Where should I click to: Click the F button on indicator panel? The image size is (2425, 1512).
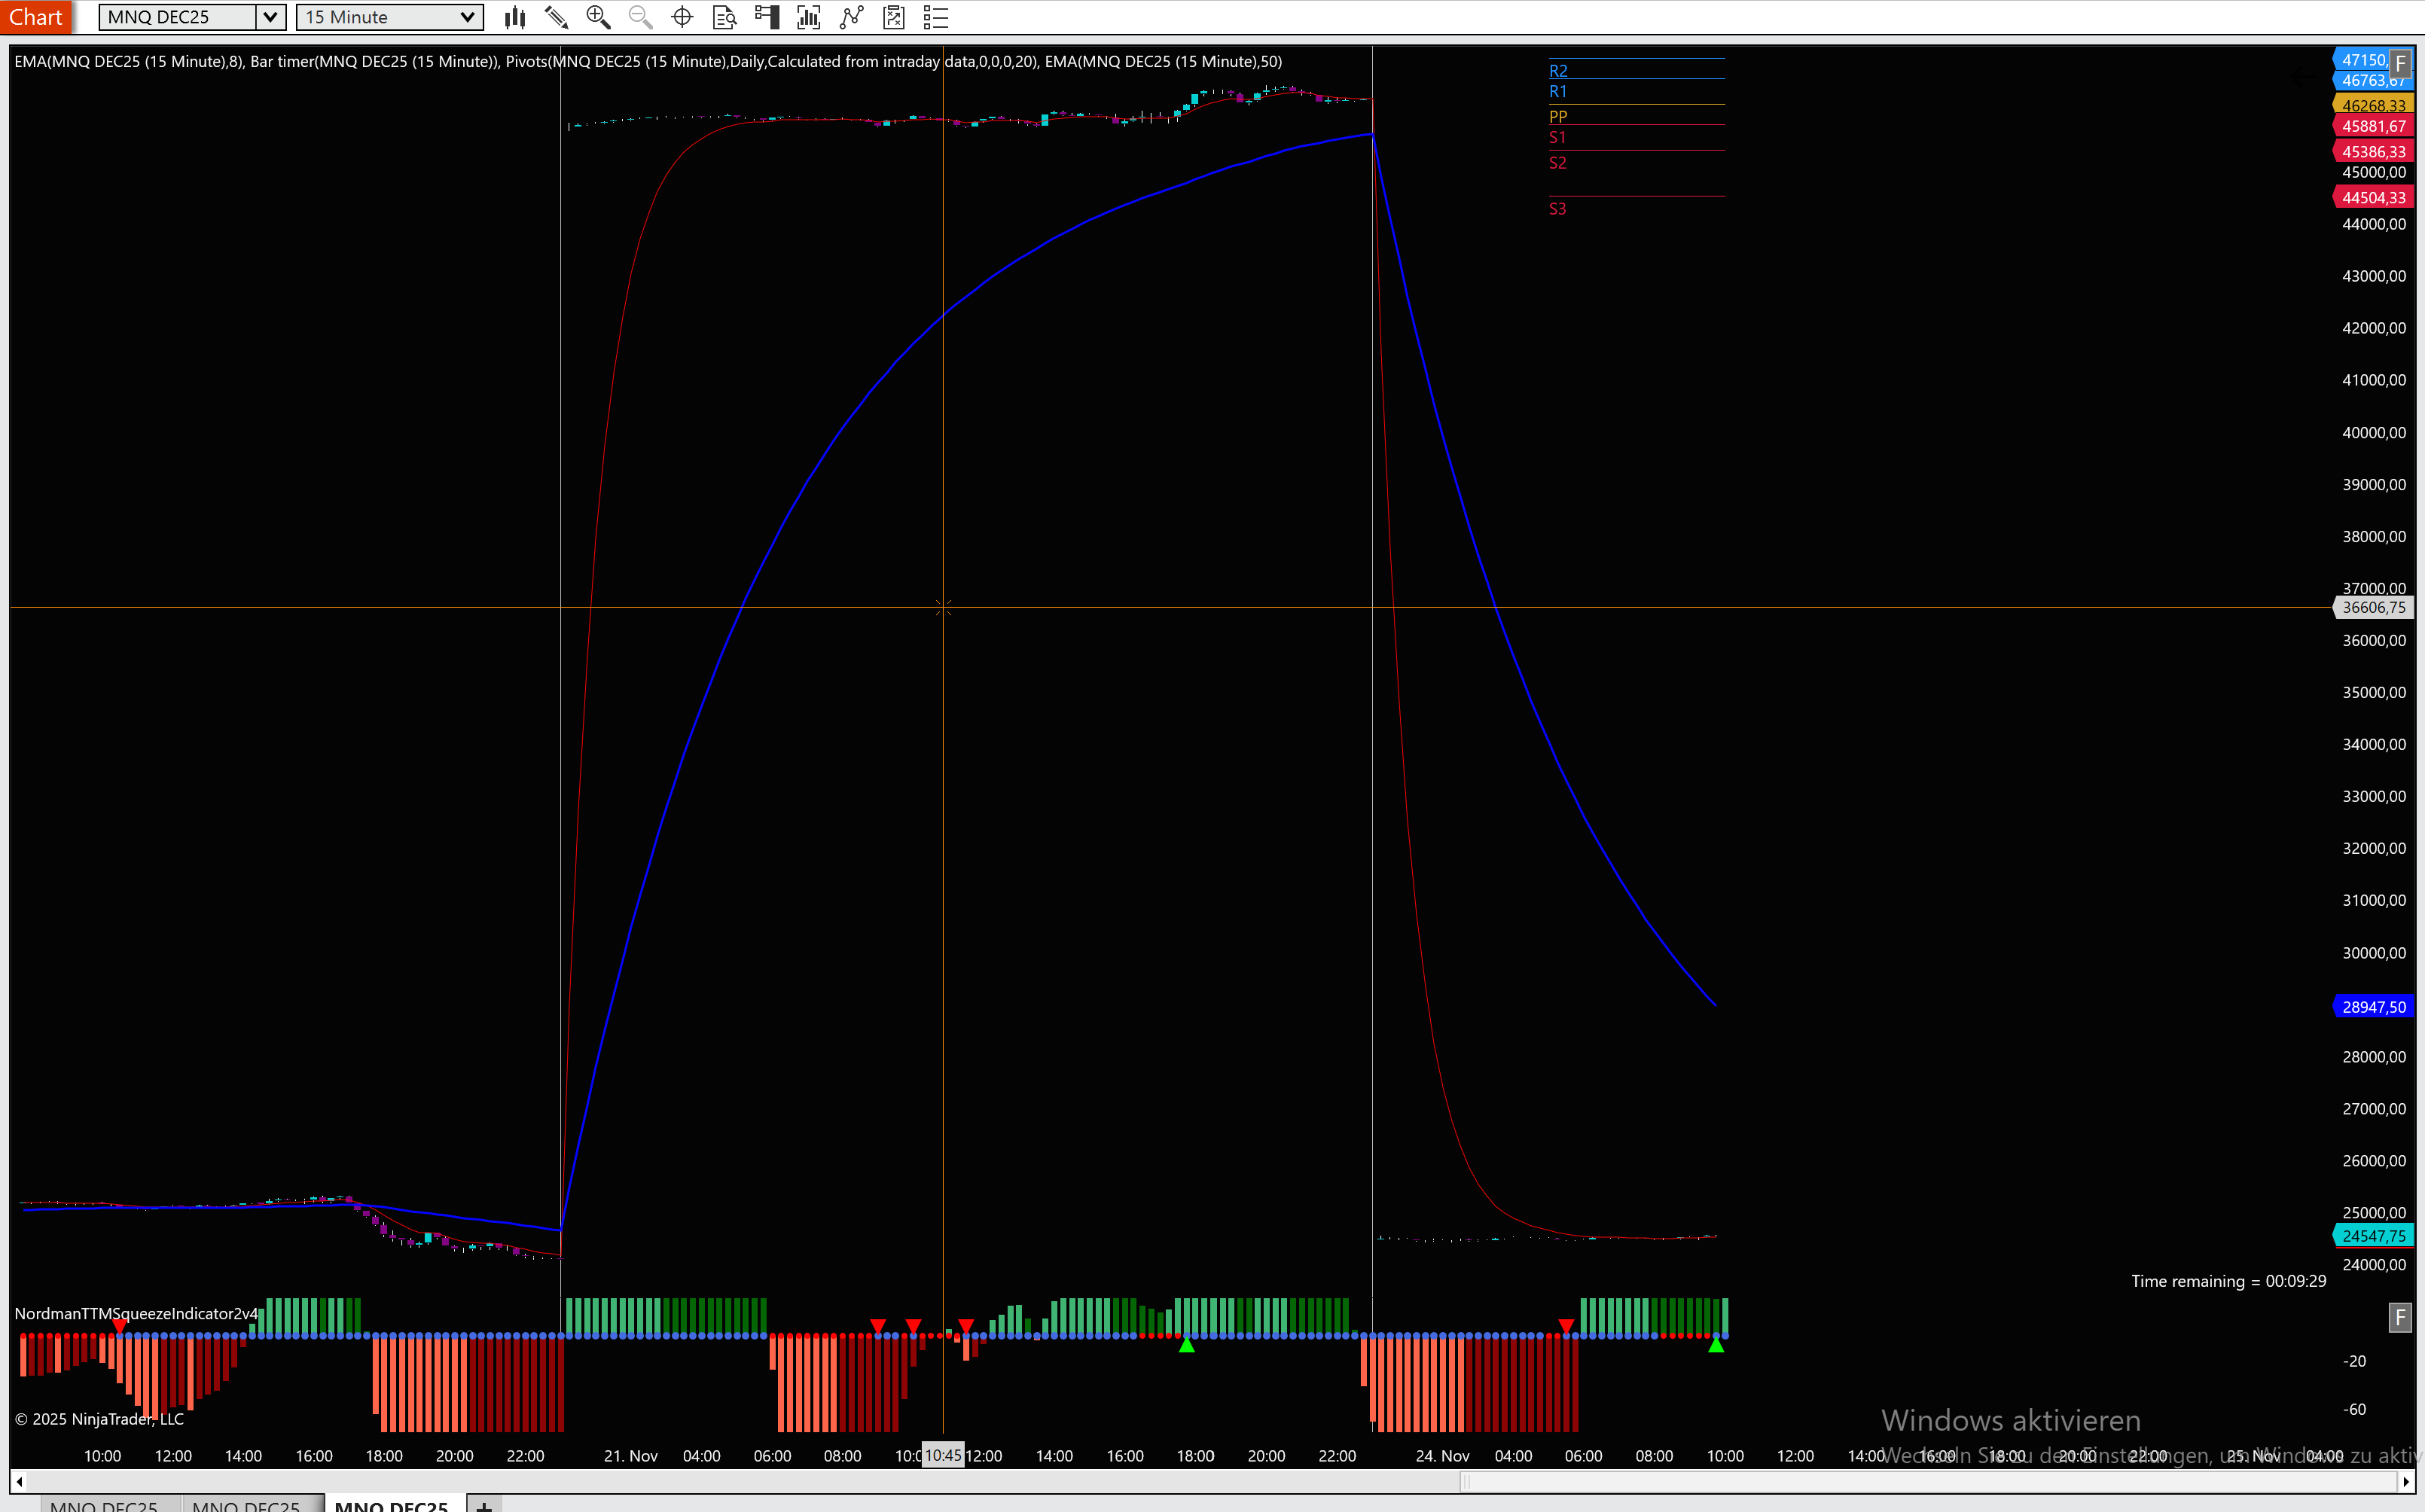(x=2400, y=1317)
